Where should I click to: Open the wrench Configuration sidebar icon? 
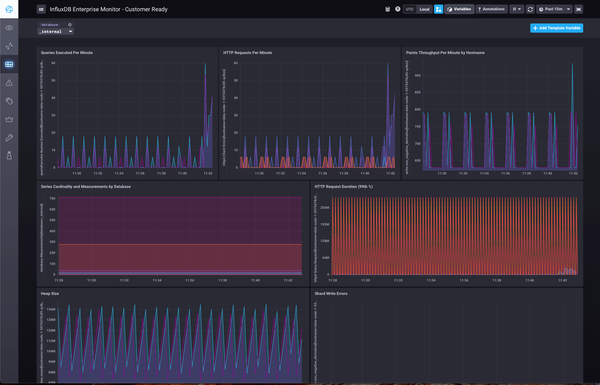pos(9,138)
